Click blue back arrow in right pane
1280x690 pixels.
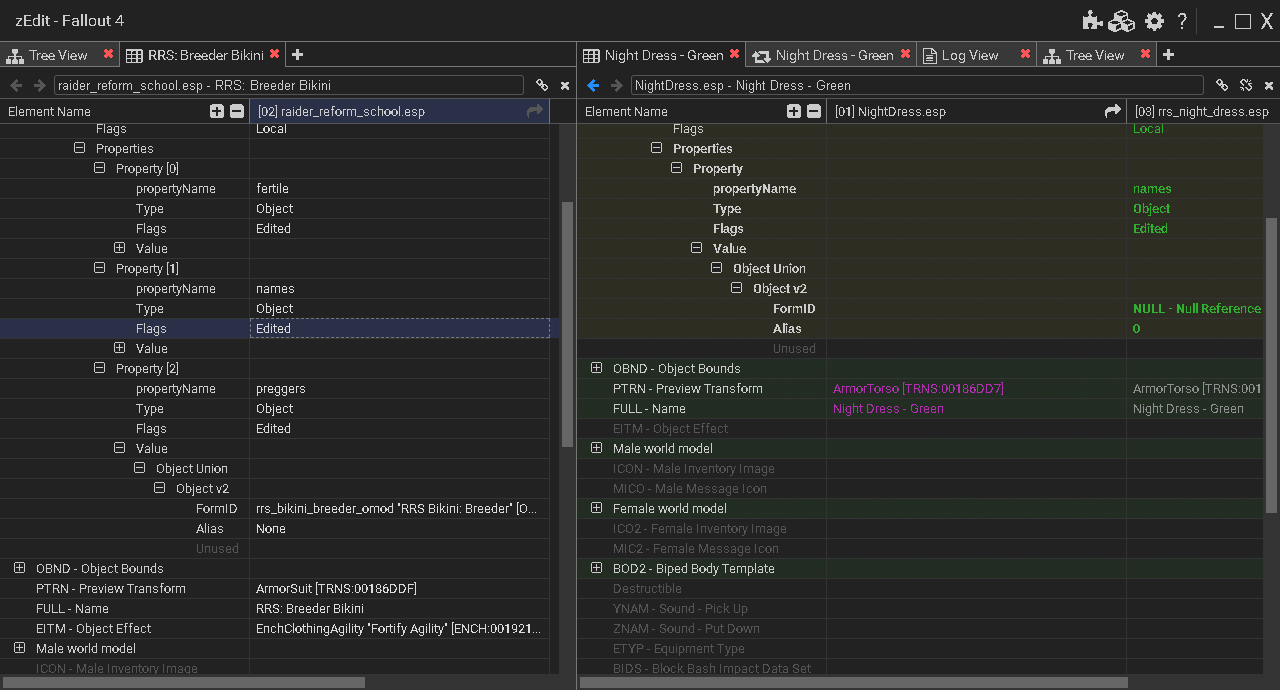point(593,86)
